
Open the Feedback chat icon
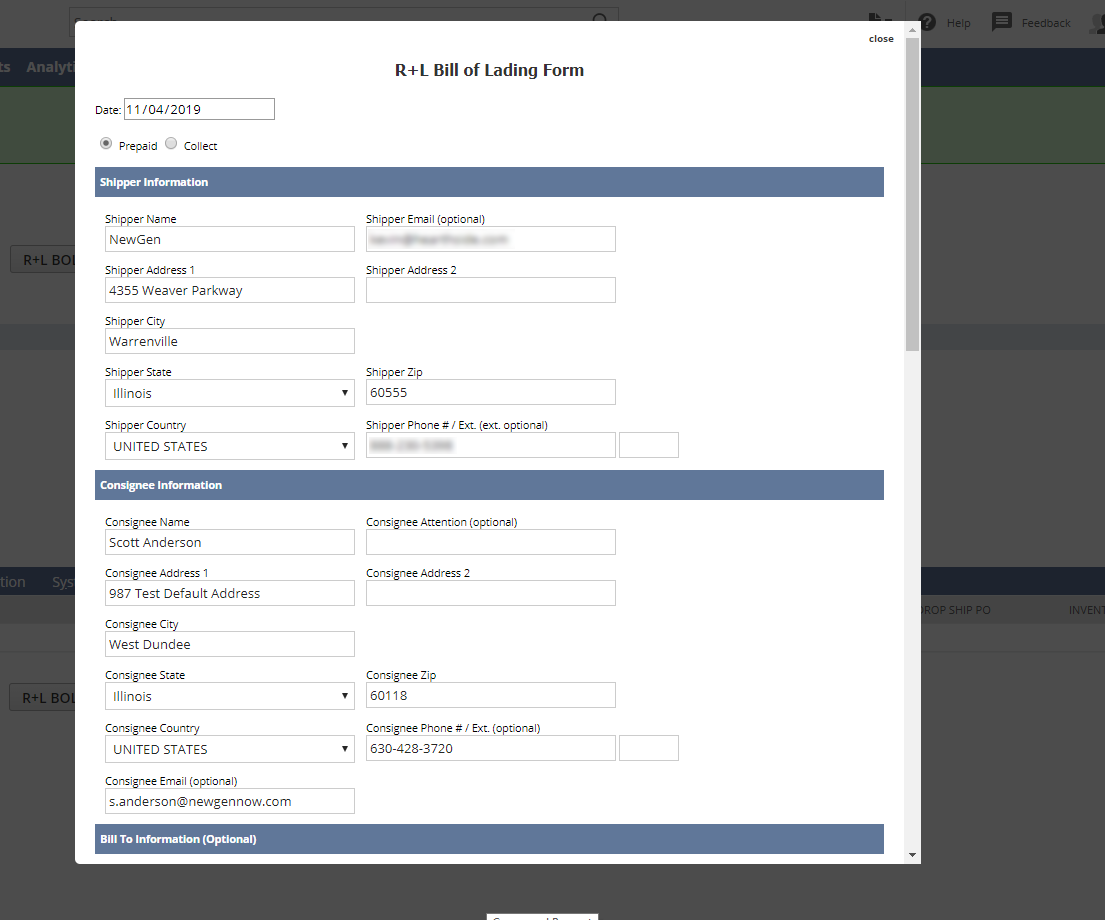(x=1002, y=22)
